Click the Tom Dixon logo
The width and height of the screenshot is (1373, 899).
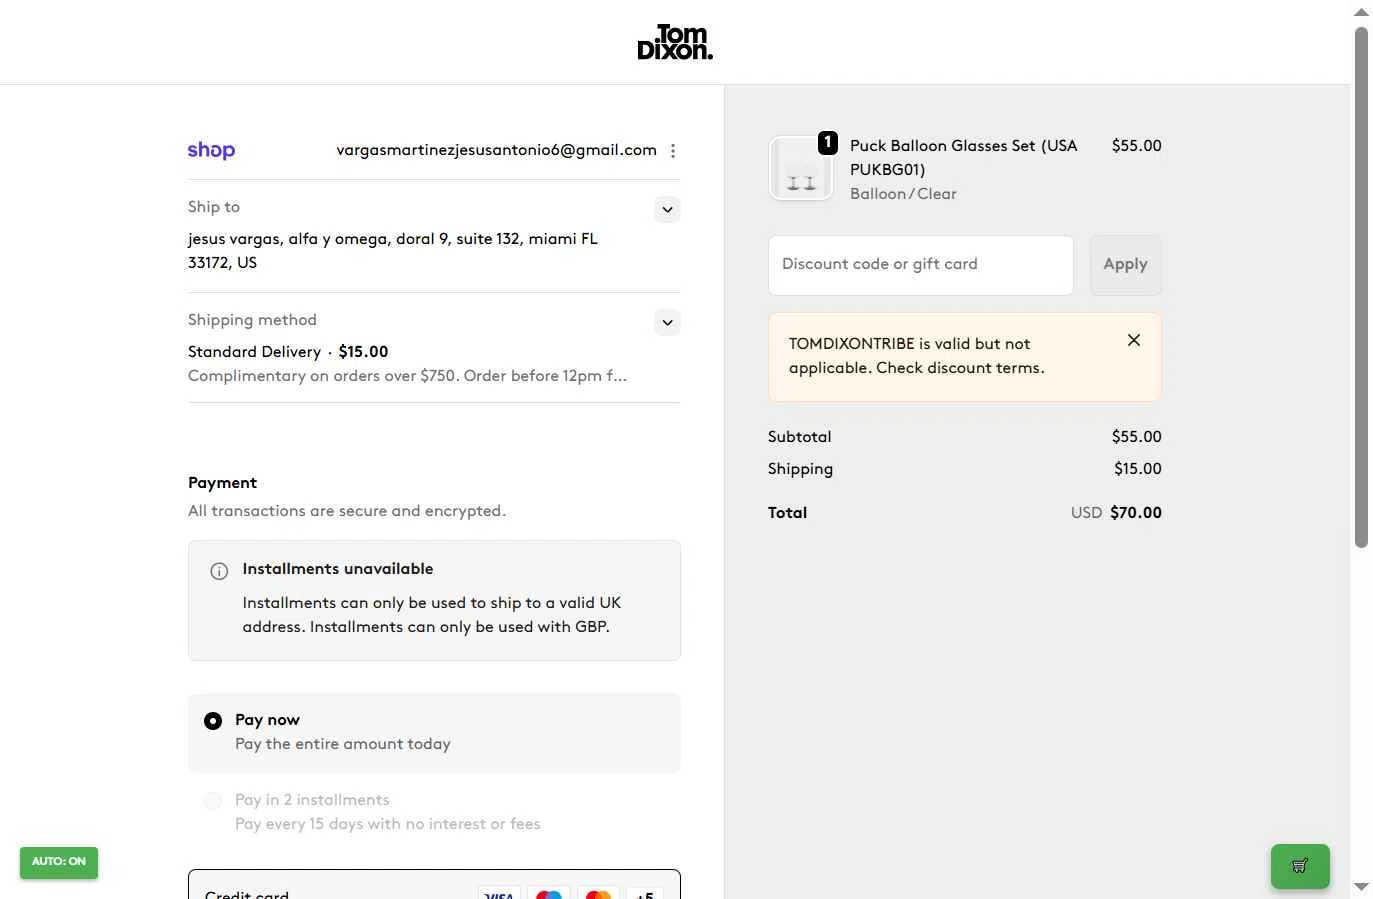pos(675,42)
